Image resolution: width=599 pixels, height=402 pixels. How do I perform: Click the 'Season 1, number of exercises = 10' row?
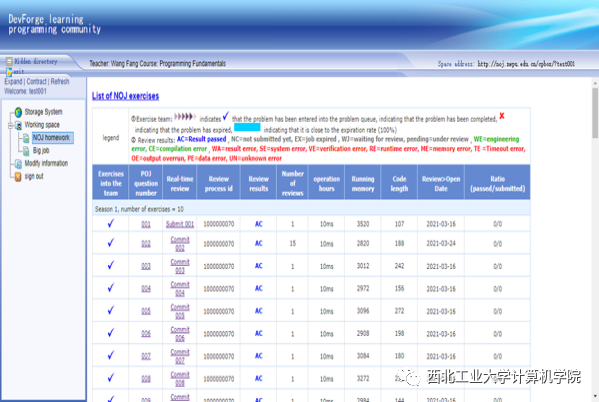pos(311,209)
